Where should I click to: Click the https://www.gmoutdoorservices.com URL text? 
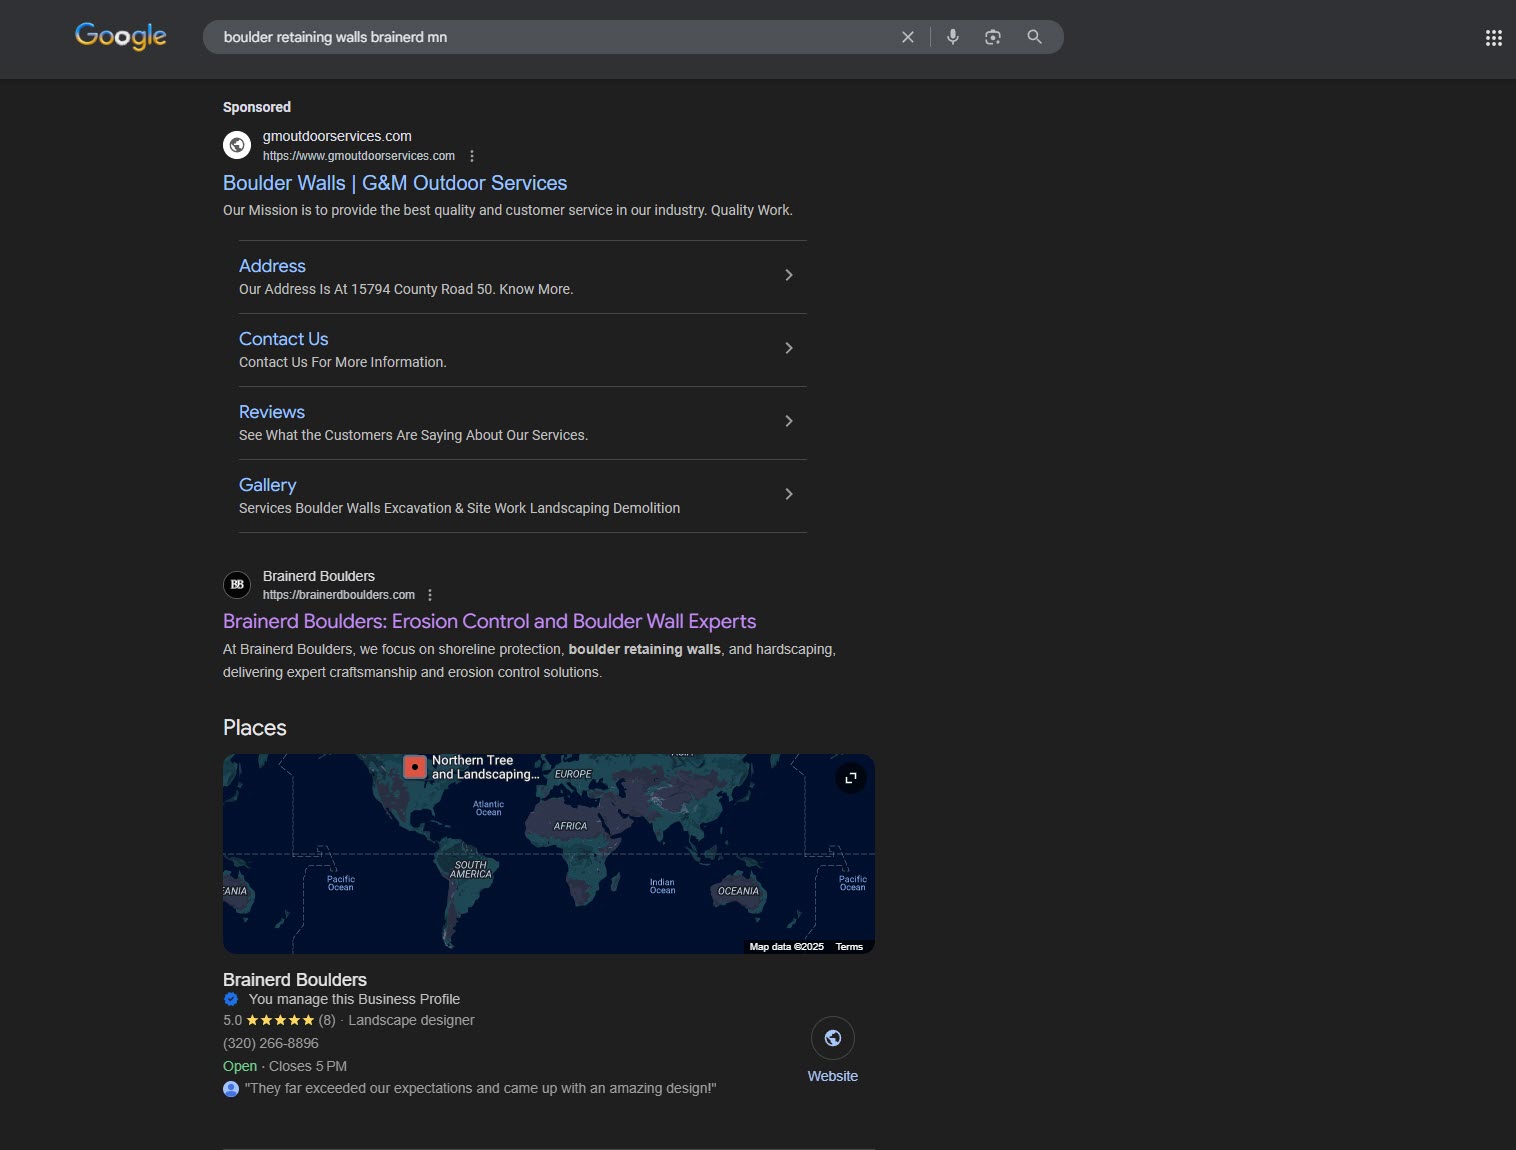[359, 156]
